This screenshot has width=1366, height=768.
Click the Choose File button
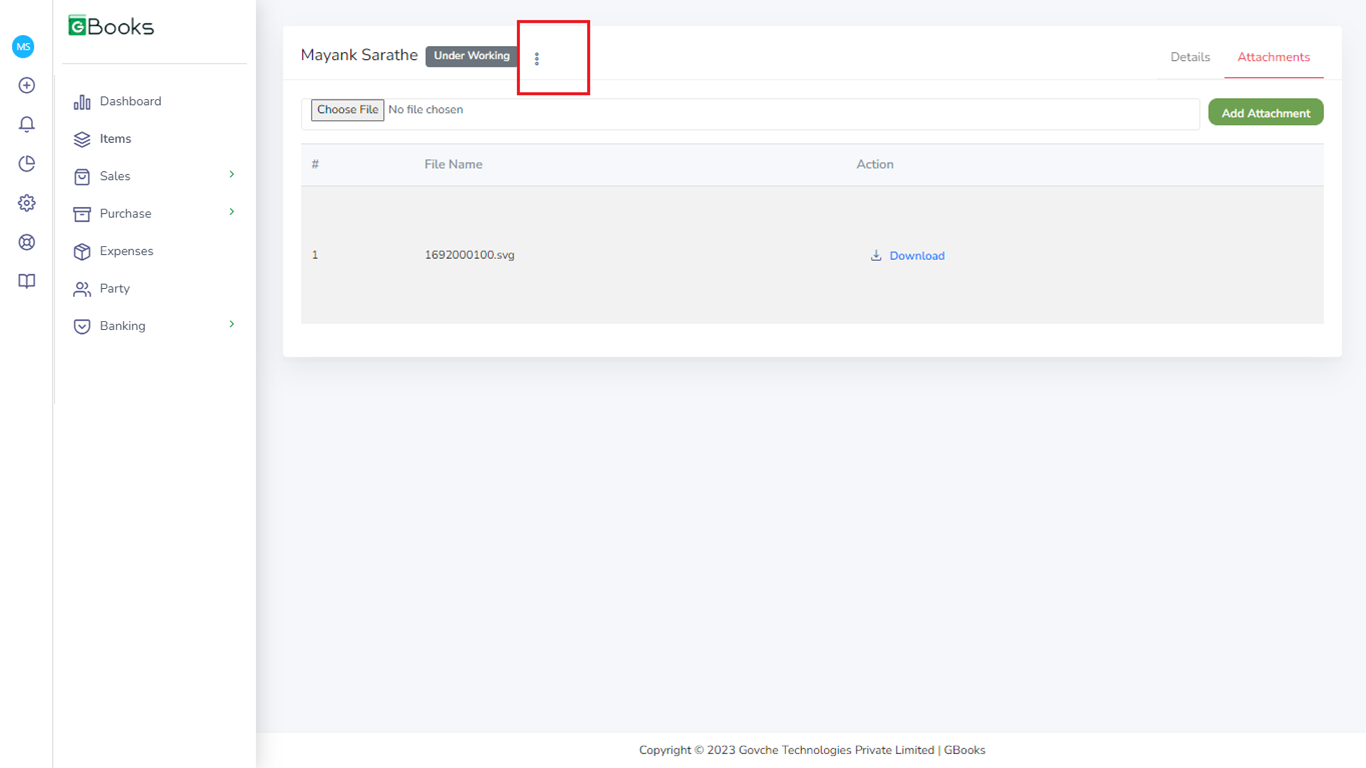tap(347, 110)
